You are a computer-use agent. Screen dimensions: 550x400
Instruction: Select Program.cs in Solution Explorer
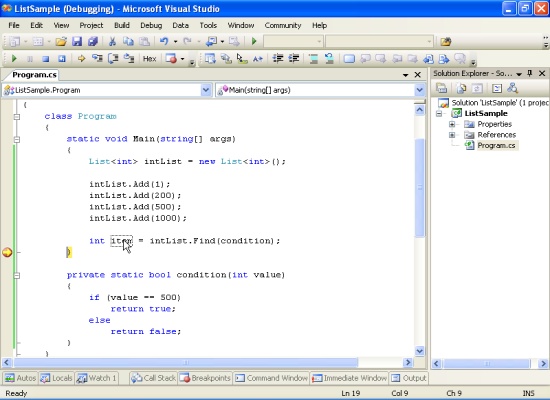[496, 145]
